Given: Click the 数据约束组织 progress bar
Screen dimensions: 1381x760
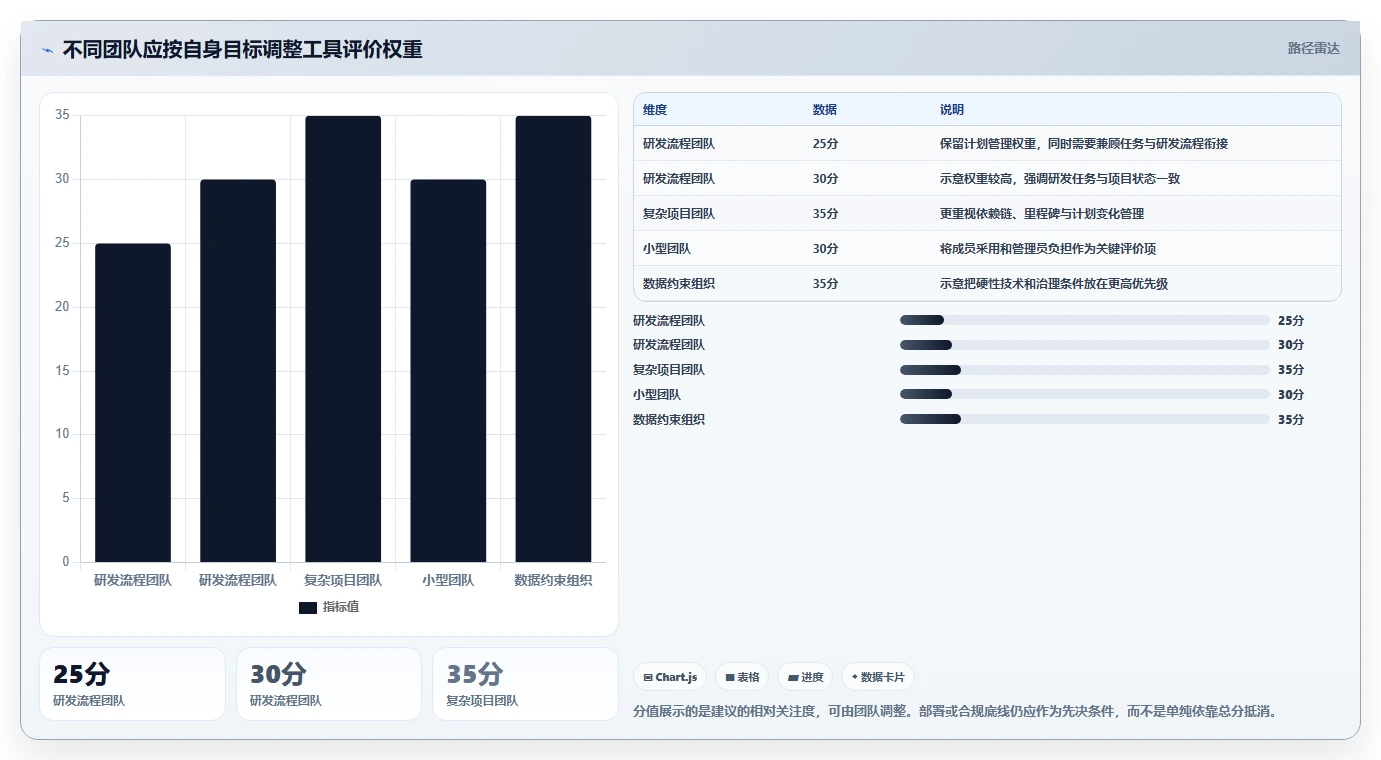Looking at the screenshot, I should coord(1085,419).
